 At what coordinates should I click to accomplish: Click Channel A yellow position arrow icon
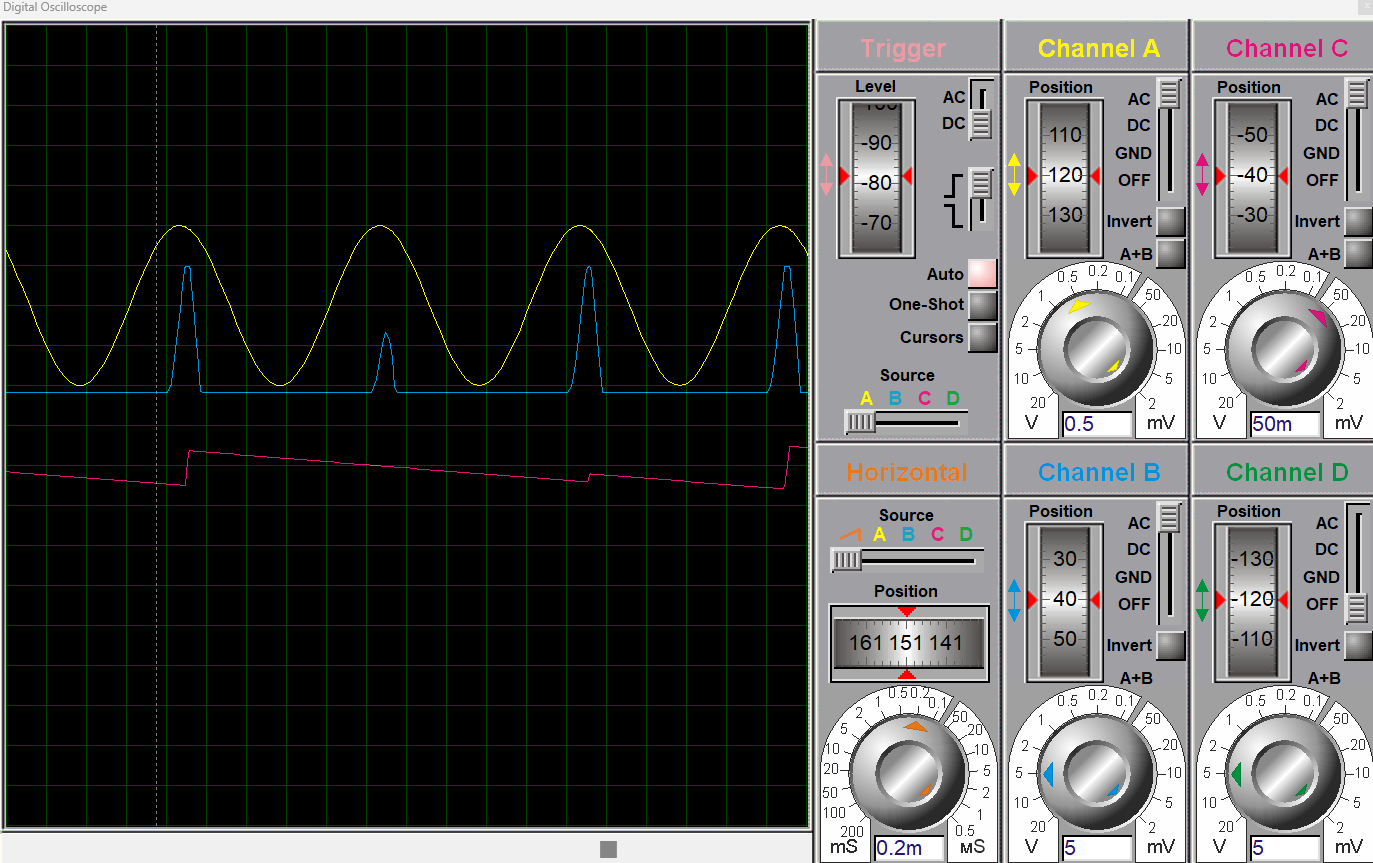1014,175
